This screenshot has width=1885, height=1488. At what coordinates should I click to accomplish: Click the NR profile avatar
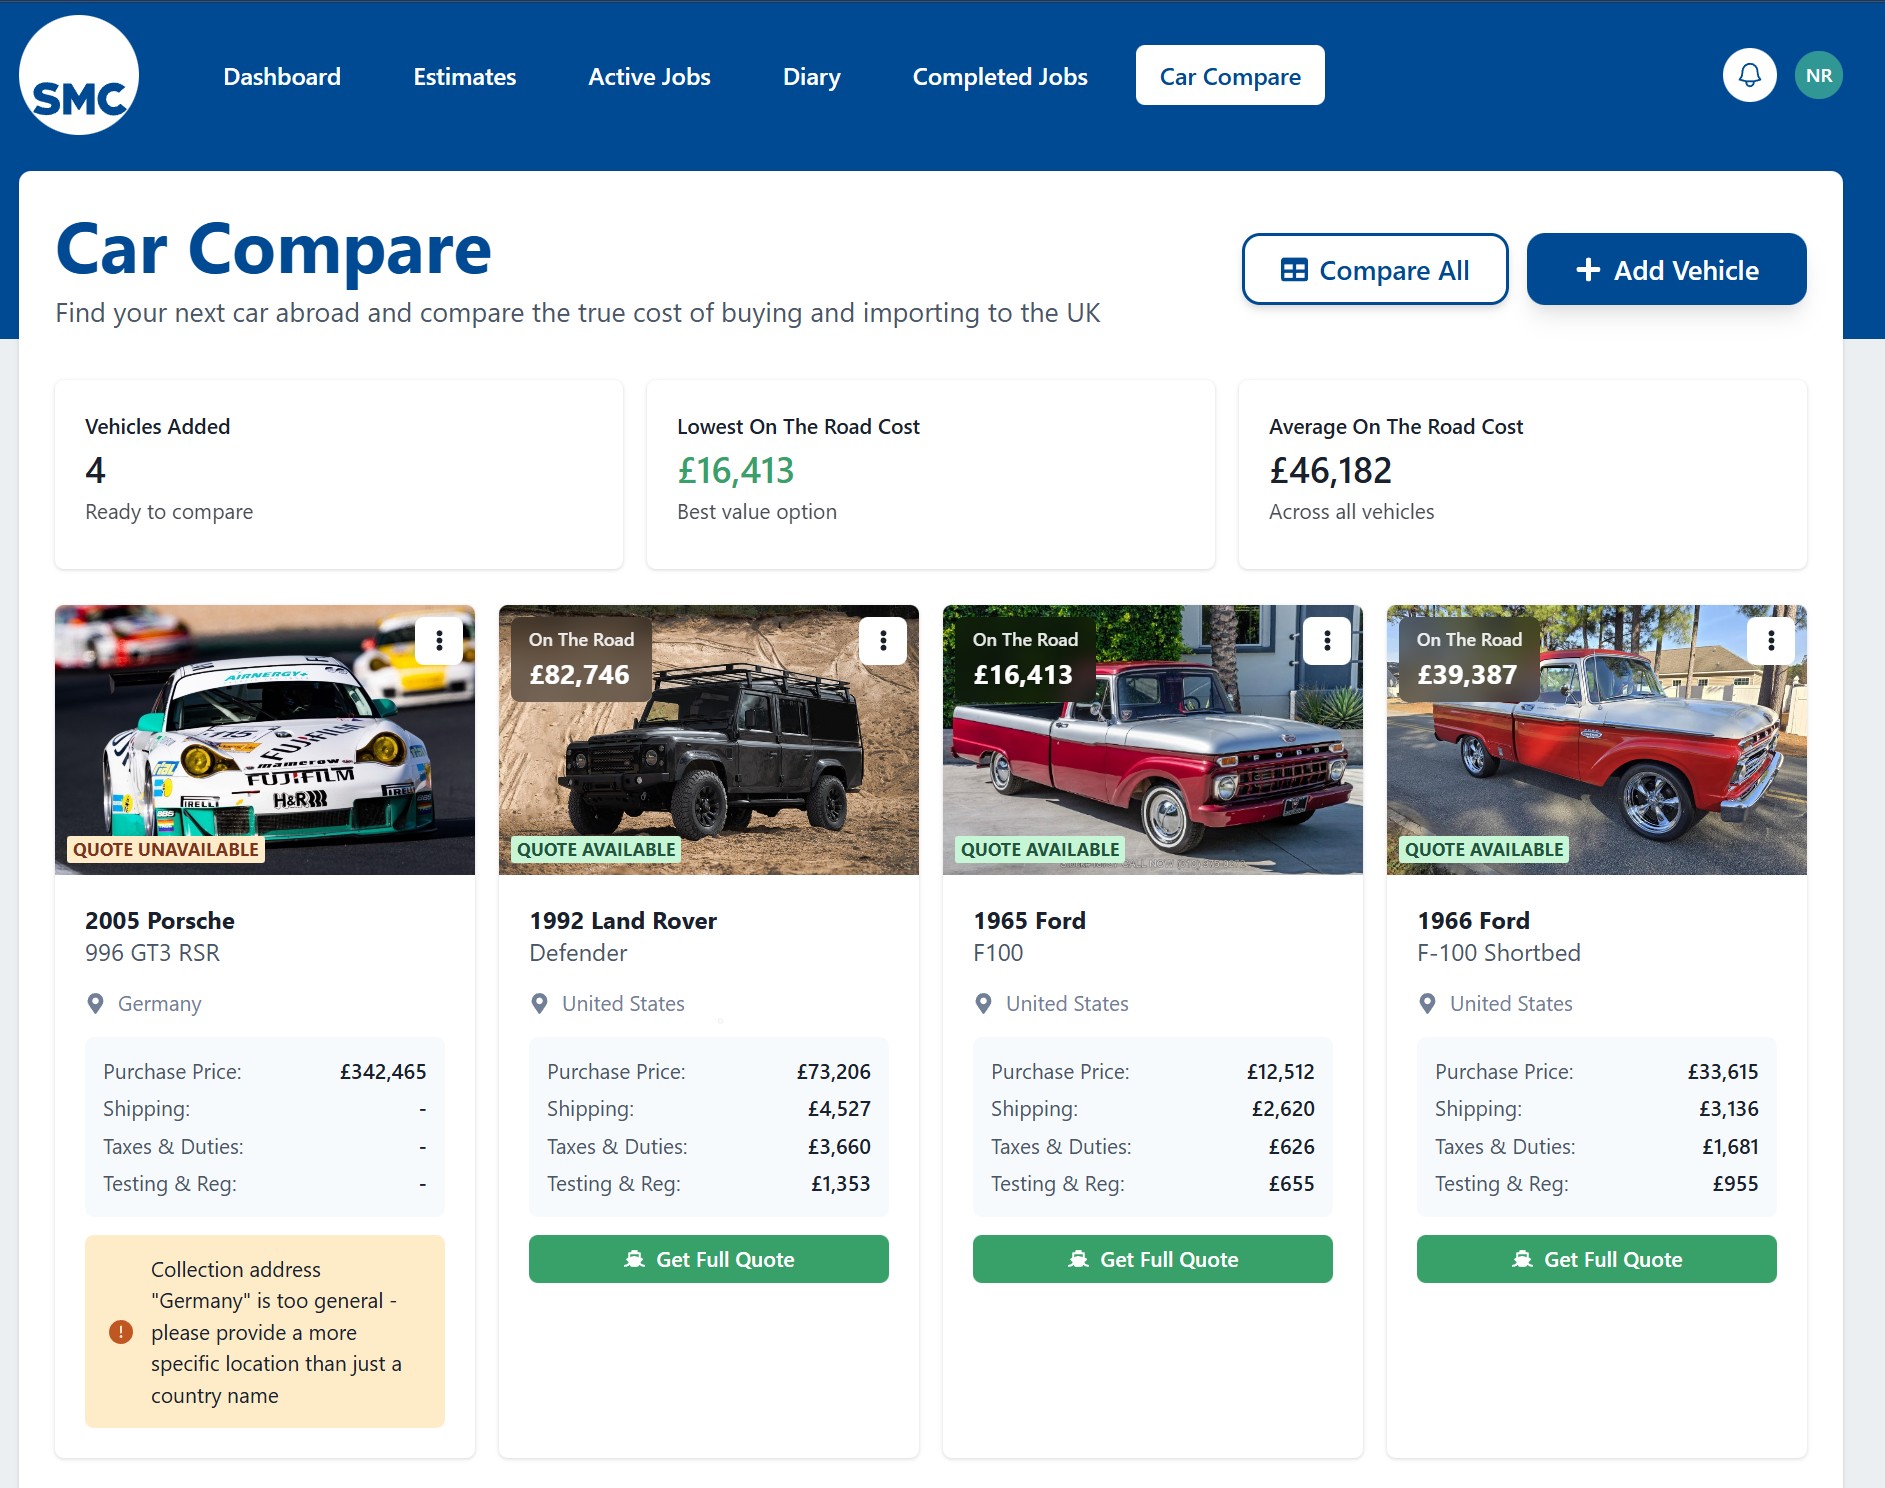(1820, 74)
